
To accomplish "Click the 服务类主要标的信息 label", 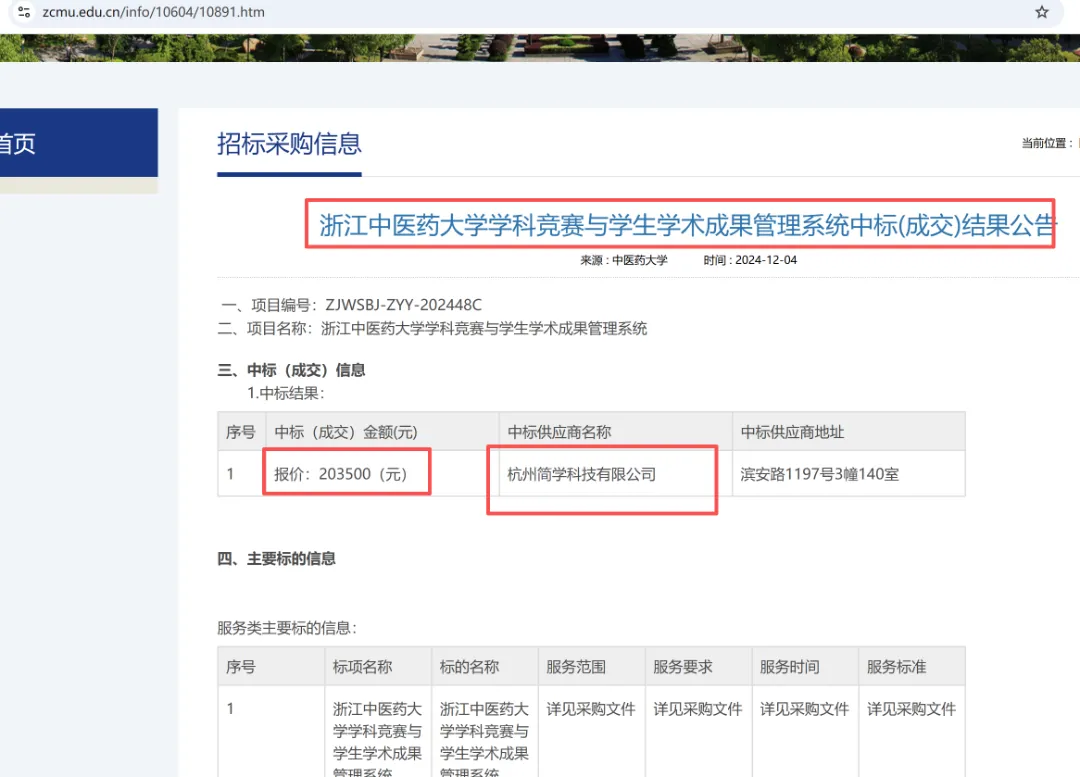I will pos(287,628).
